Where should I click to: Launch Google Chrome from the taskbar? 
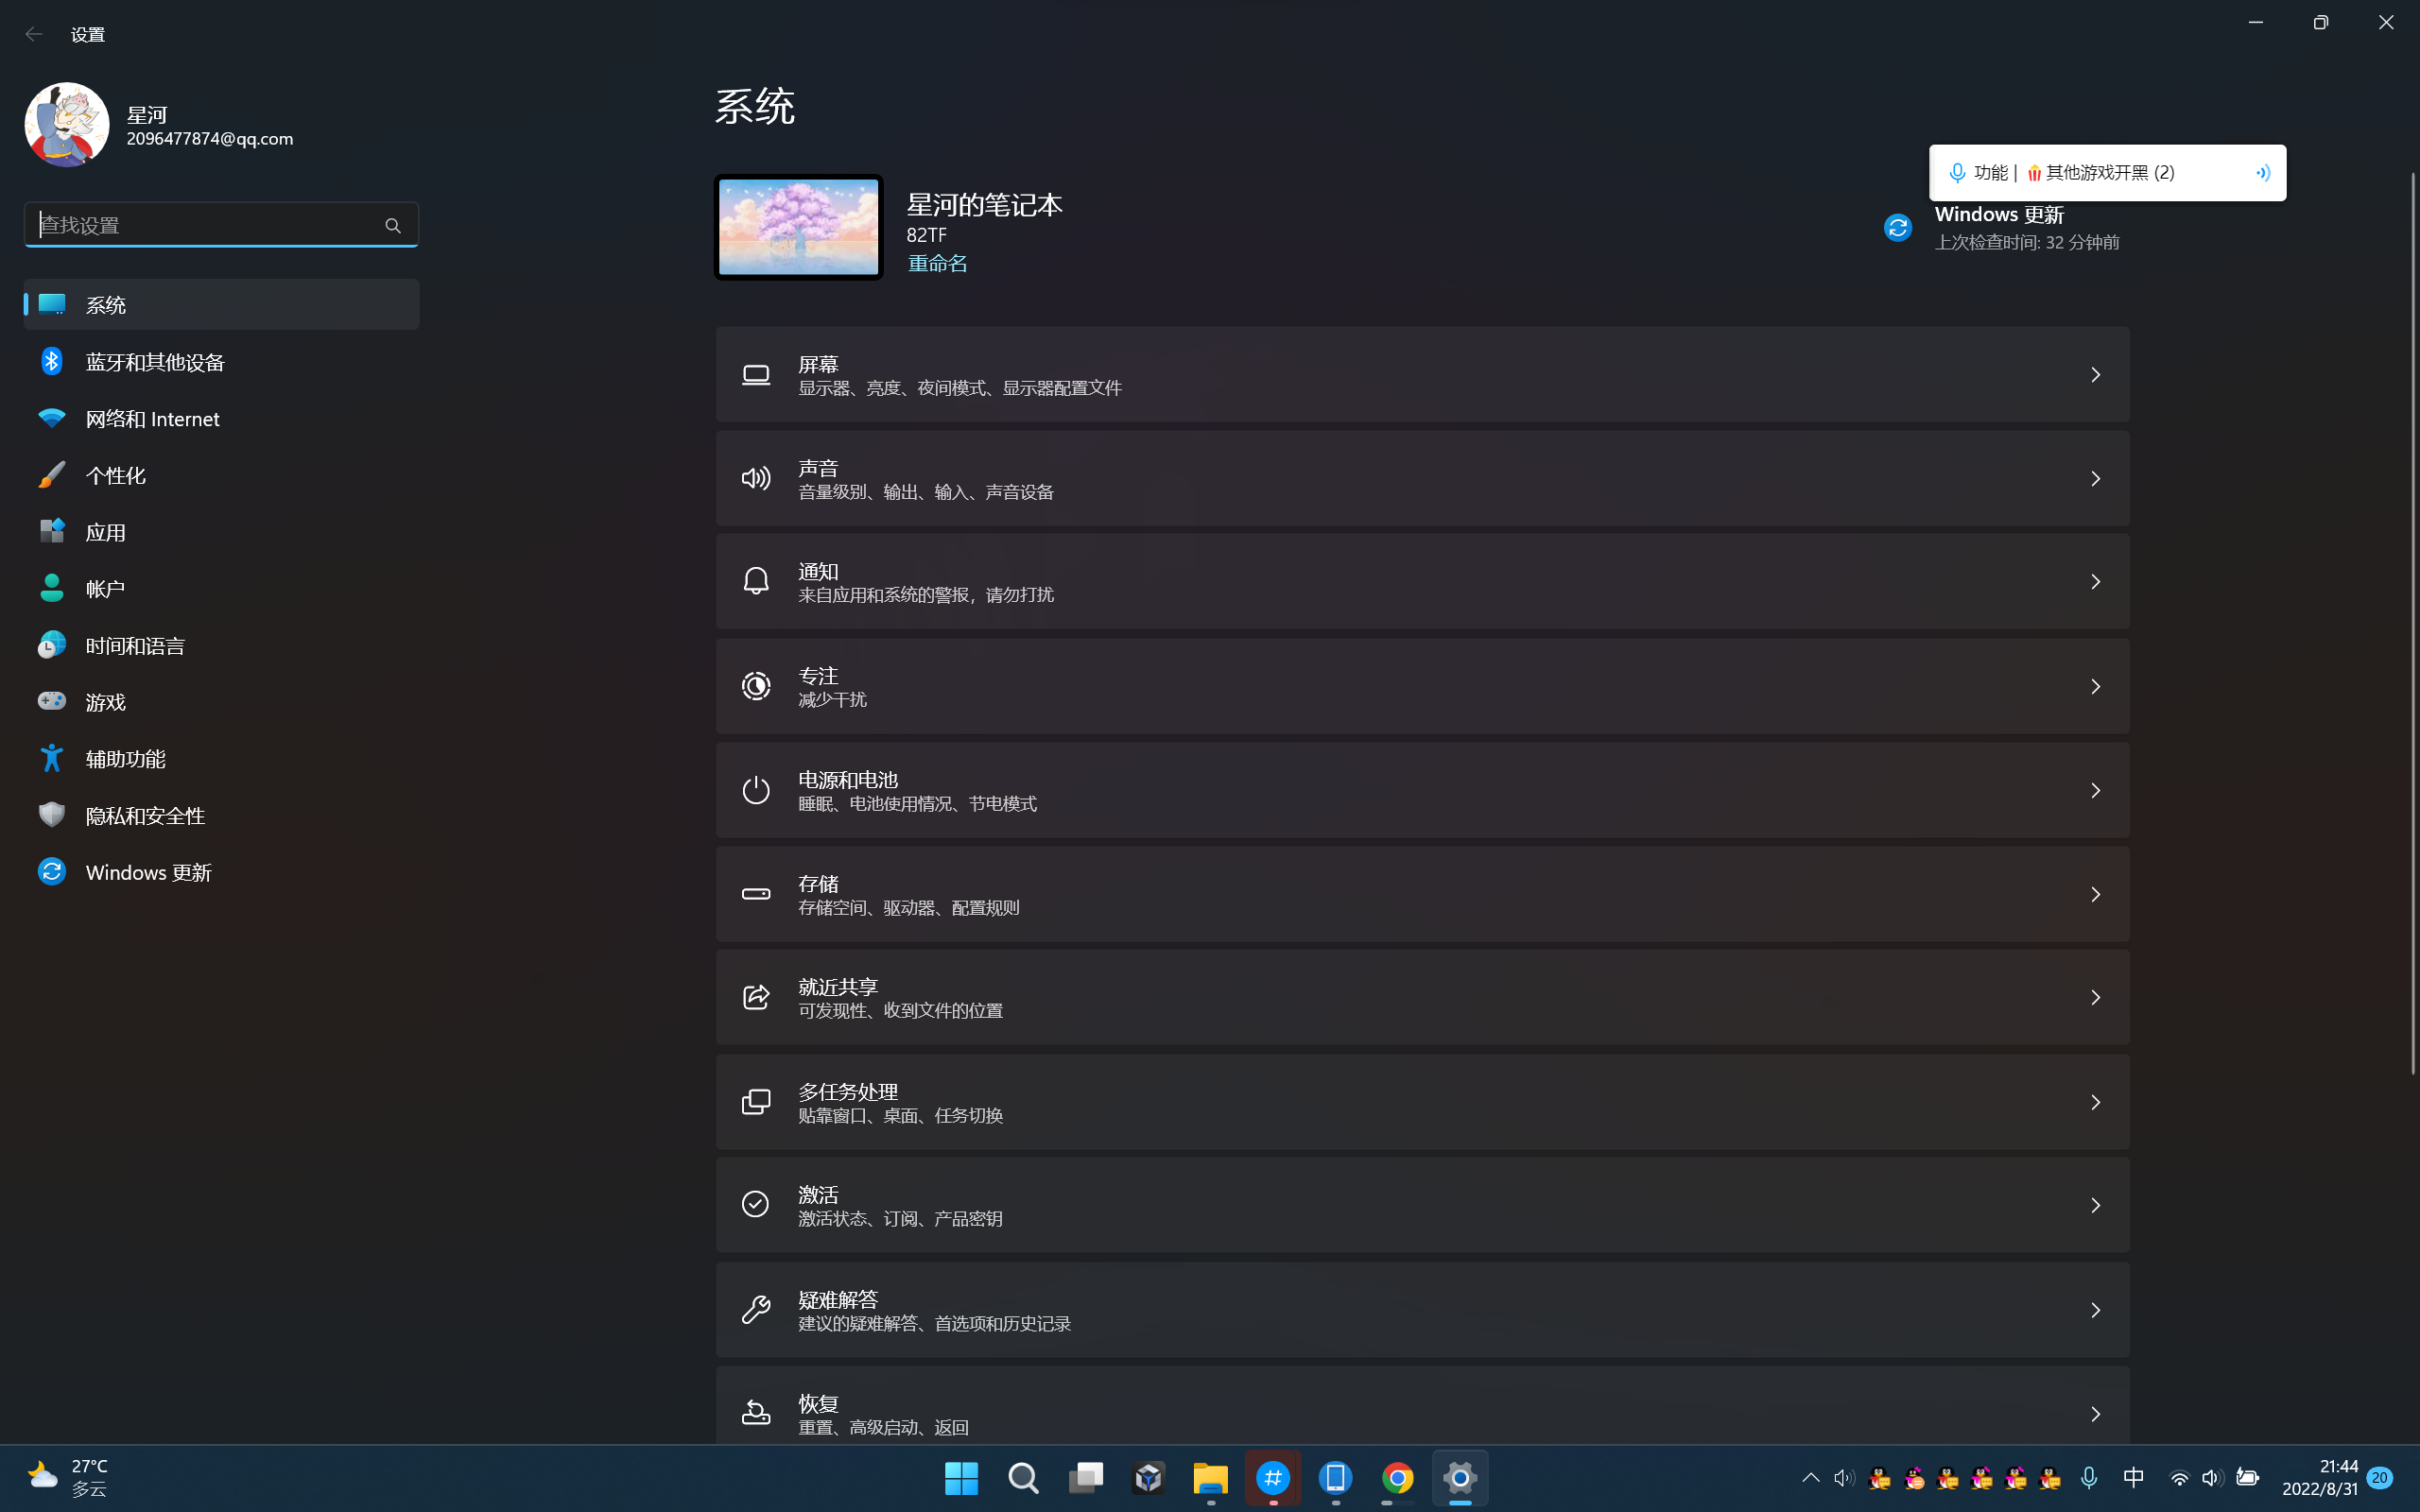(x=1397, y=1477)
